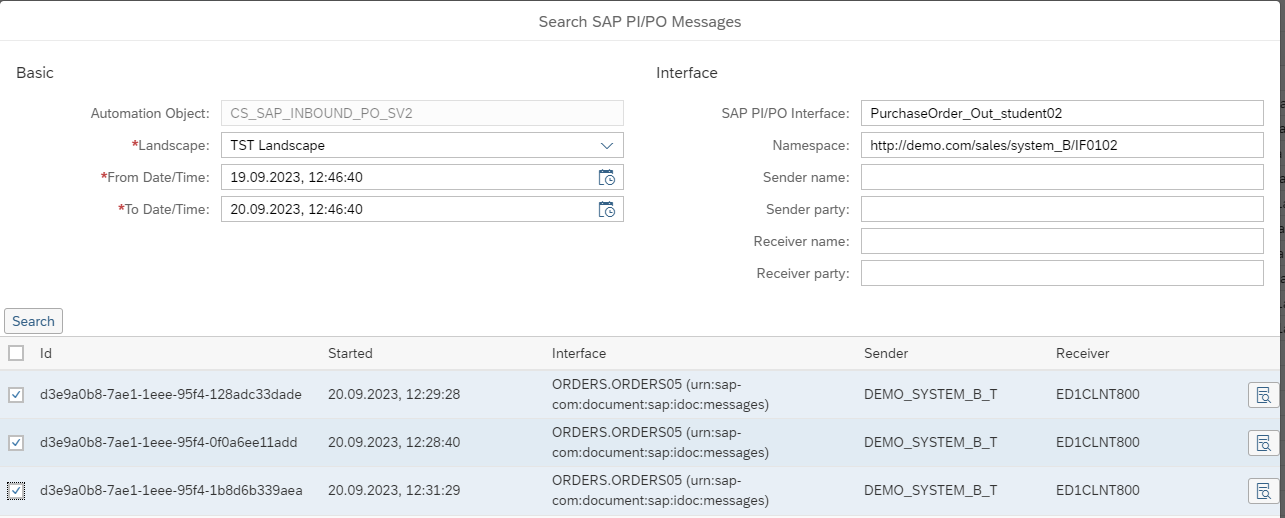Image resolution: width=1285 pixels, height=518 pixels.
Task: Click the disabled Automation Object field
Action: [422, 113]
